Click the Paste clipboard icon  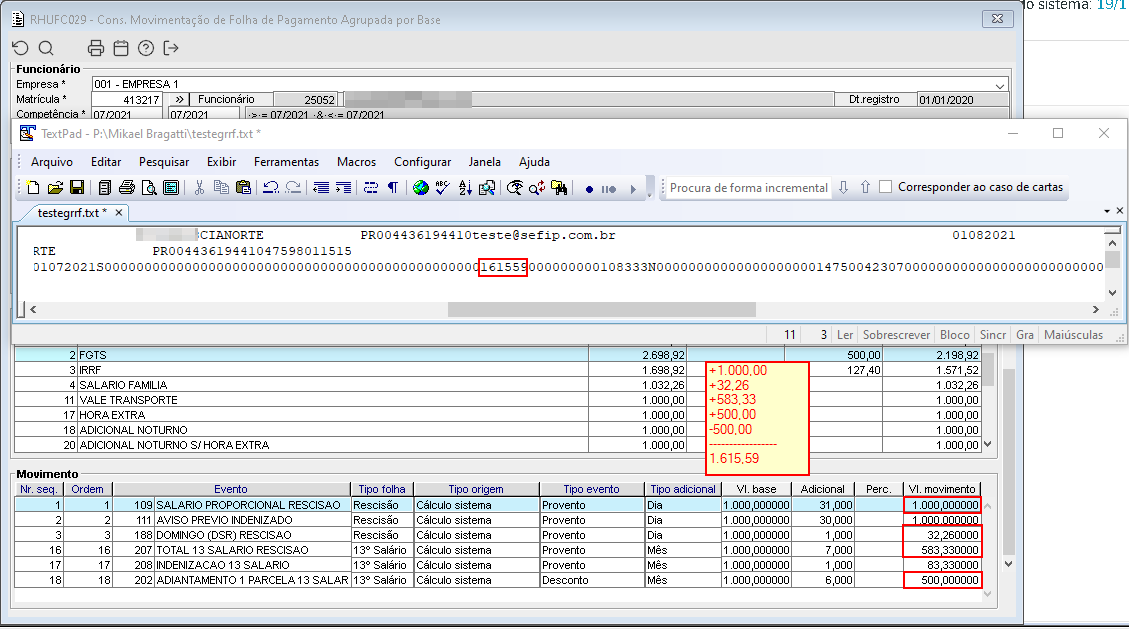click(x=242, y=188)
